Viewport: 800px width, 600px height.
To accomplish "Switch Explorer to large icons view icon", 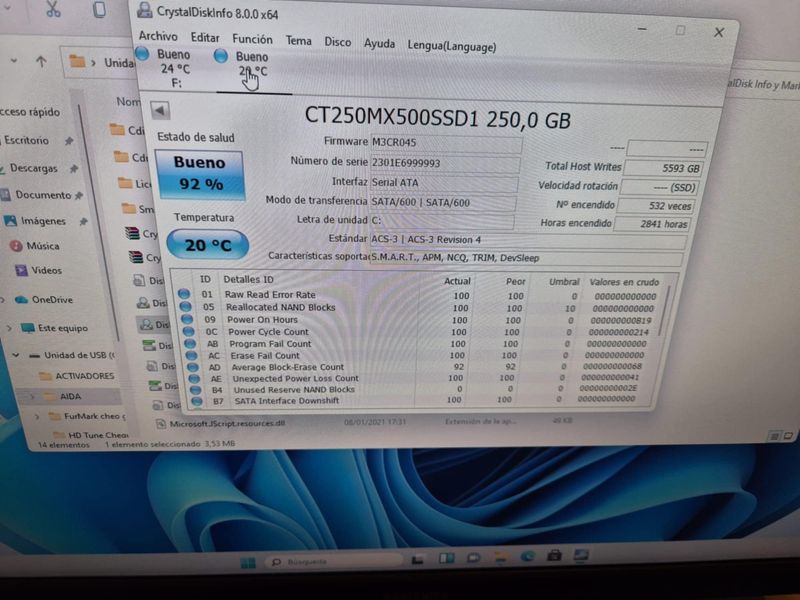I will (788, 436).
